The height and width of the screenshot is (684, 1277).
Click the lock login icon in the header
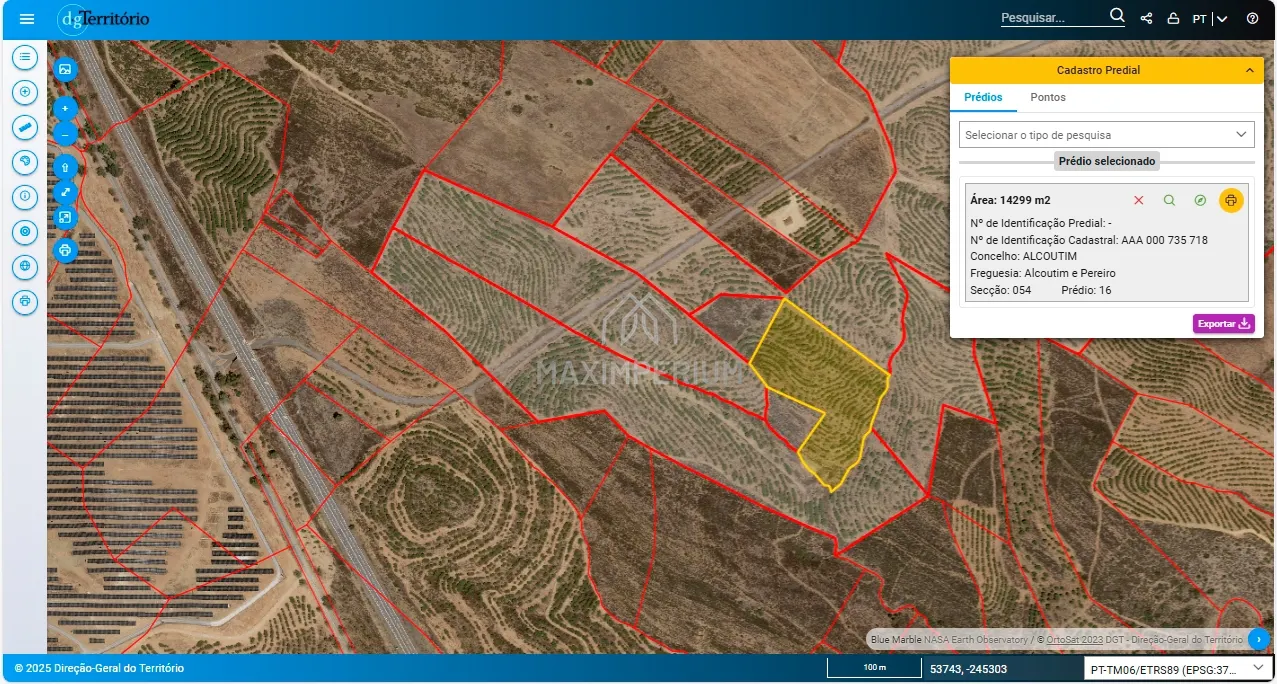pos(1173,19)
